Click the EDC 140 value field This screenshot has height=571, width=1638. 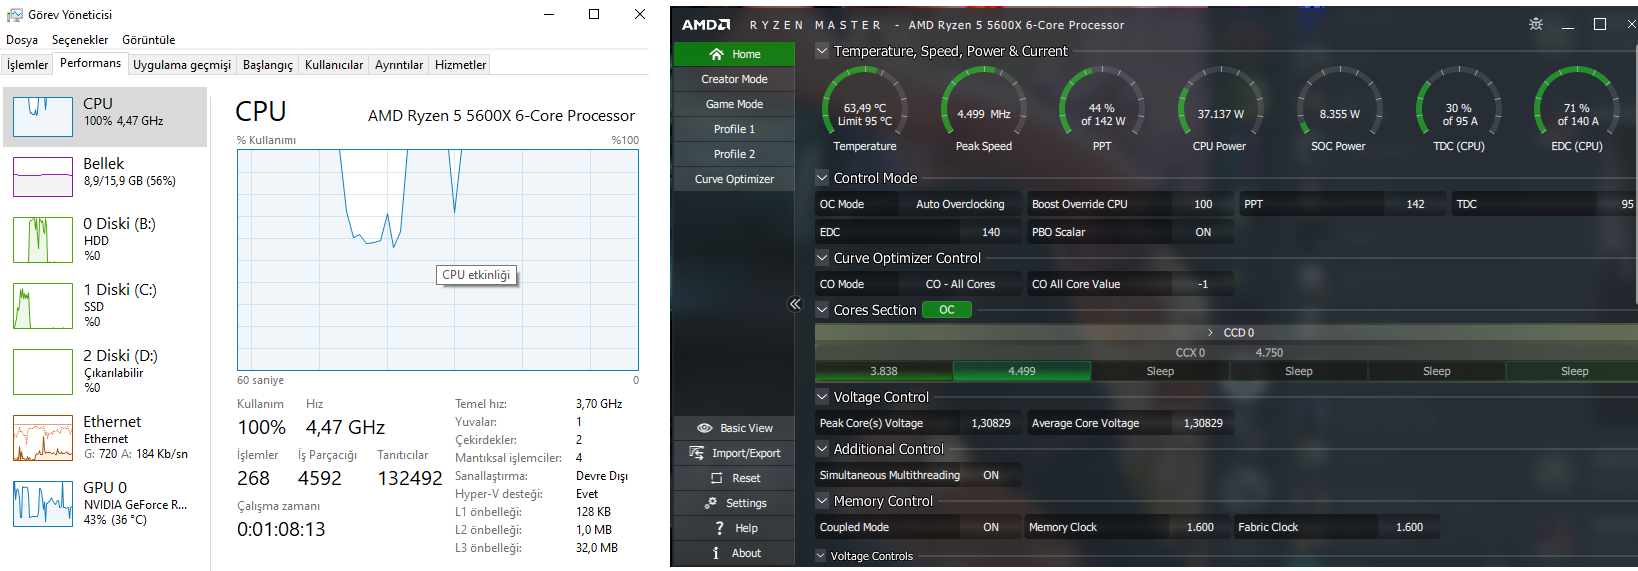991,232
